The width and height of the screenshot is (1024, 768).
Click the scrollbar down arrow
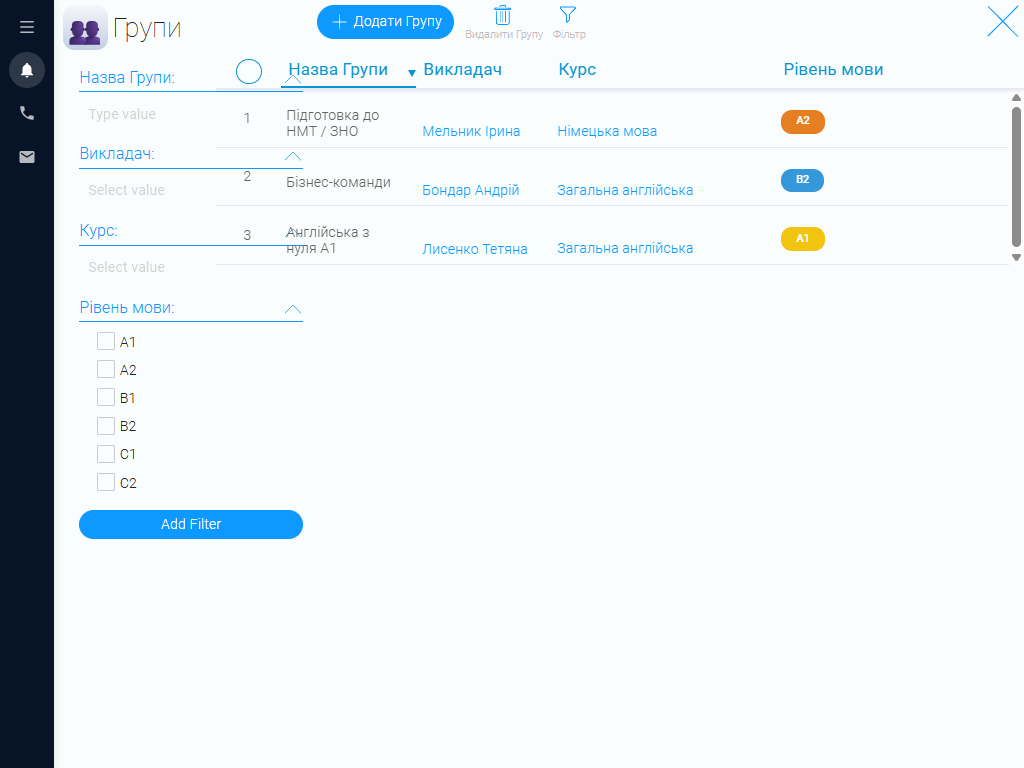1016,257
